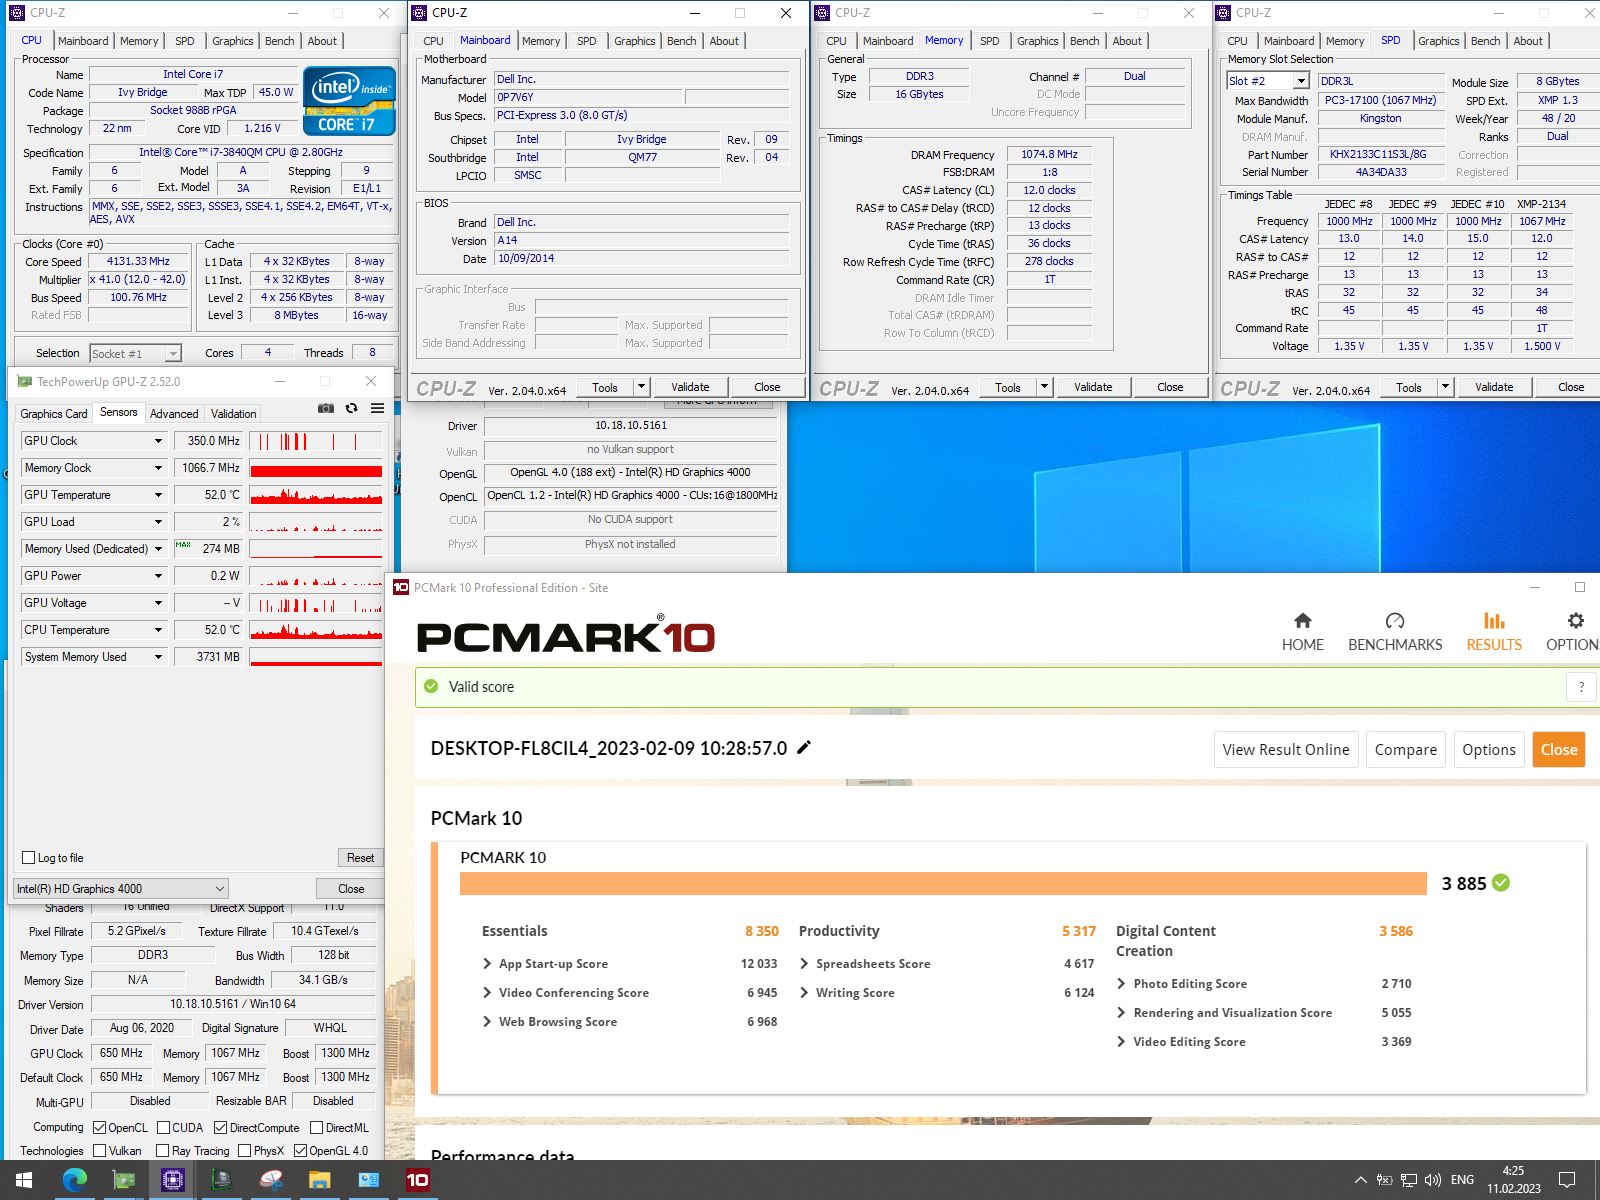Open Graphics tab in the Memory CPU-Z window
The width and height of the screenshot is (1600, 1200).
1037,41
